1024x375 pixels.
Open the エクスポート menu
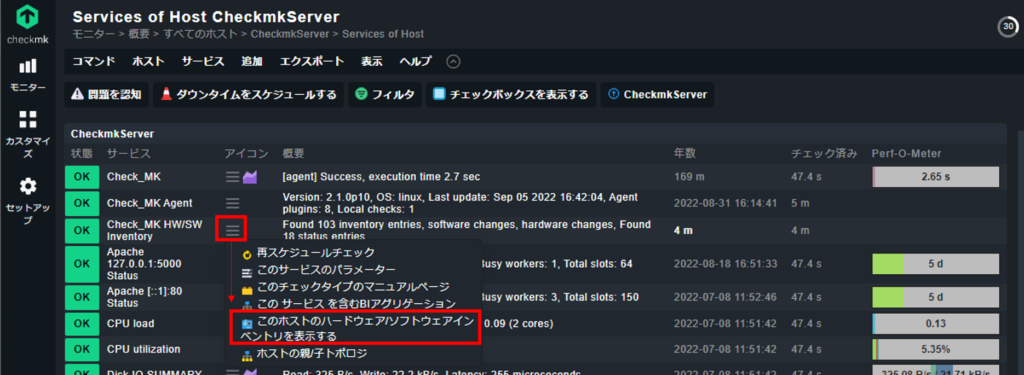tap(312, 61)
